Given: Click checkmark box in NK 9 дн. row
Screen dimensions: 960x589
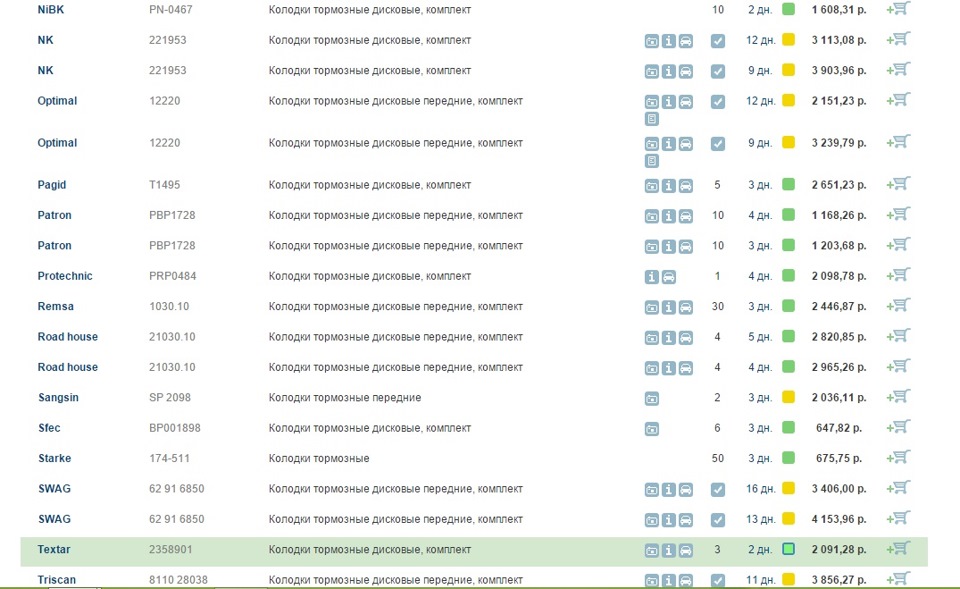Looking at the screenshot, I should pyautogui.click(x=718, y=71).
